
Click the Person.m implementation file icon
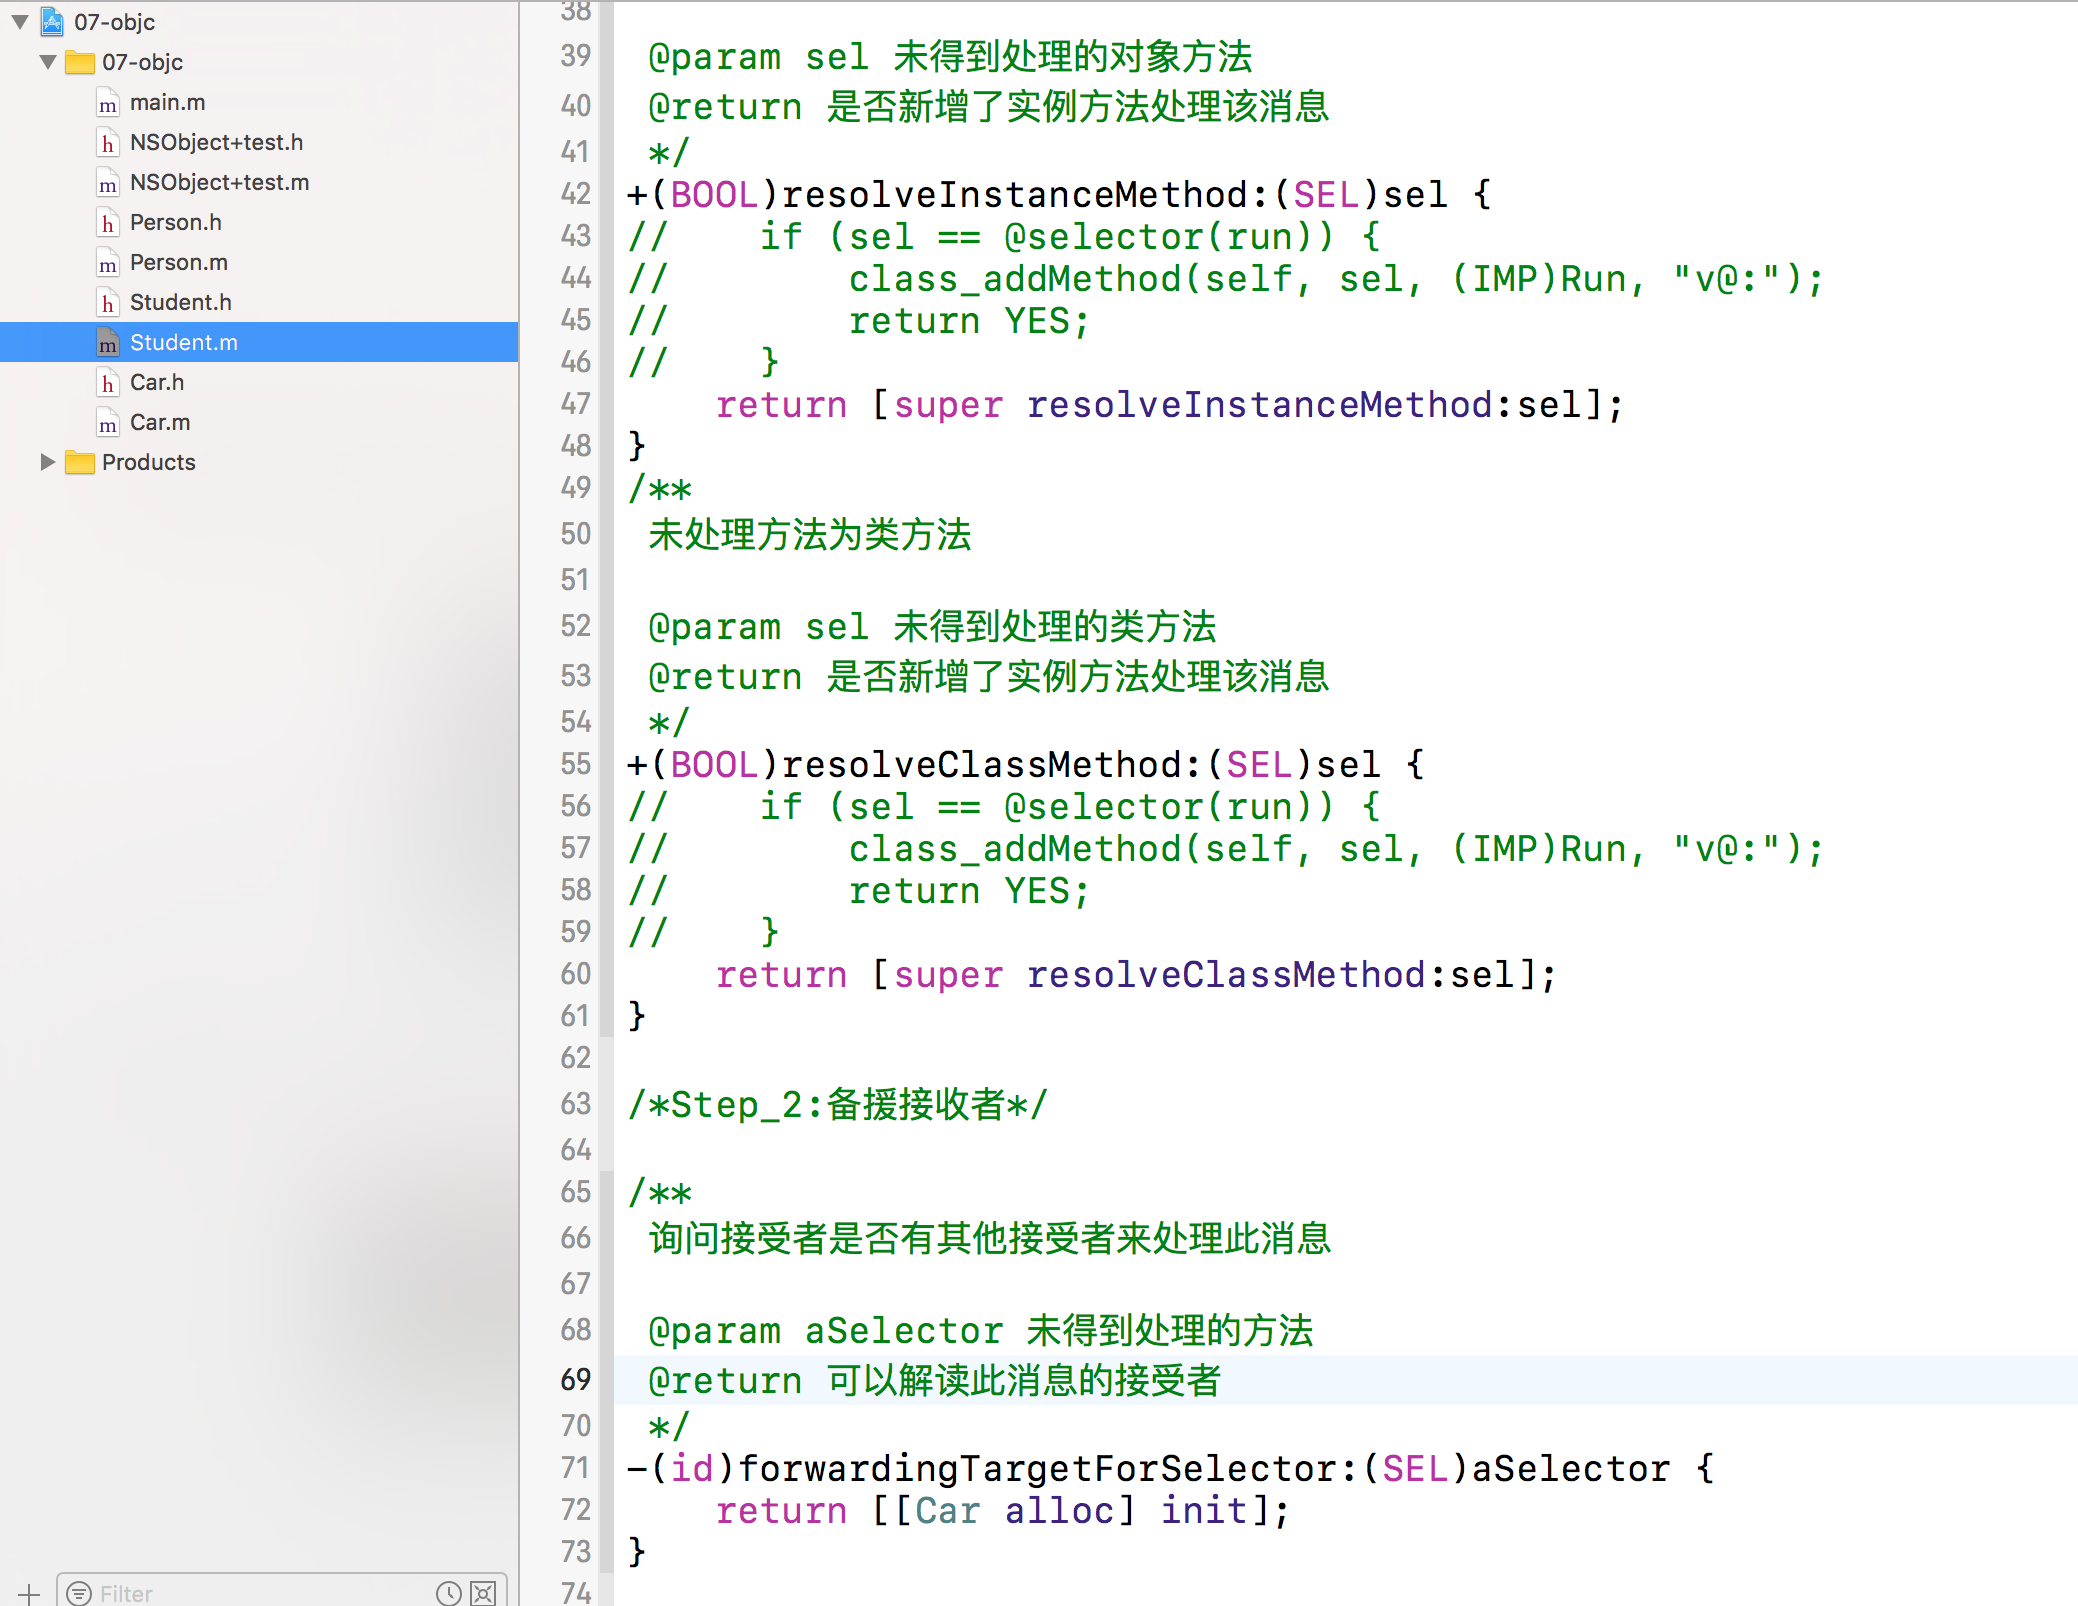(x=108, y=263)
